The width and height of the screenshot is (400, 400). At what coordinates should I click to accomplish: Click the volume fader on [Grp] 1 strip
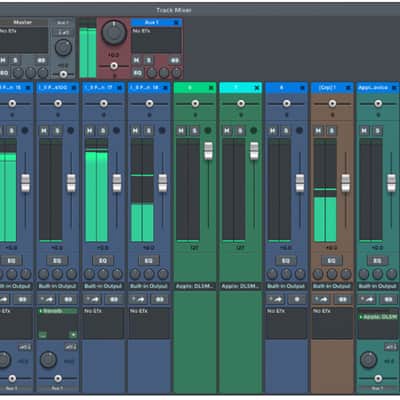(x=346, y=183)
